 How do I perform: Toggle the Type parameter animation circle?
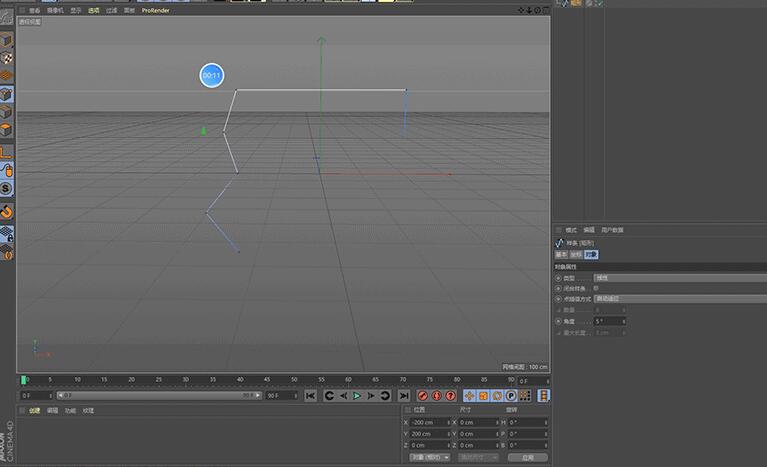[x=558, y=278]
